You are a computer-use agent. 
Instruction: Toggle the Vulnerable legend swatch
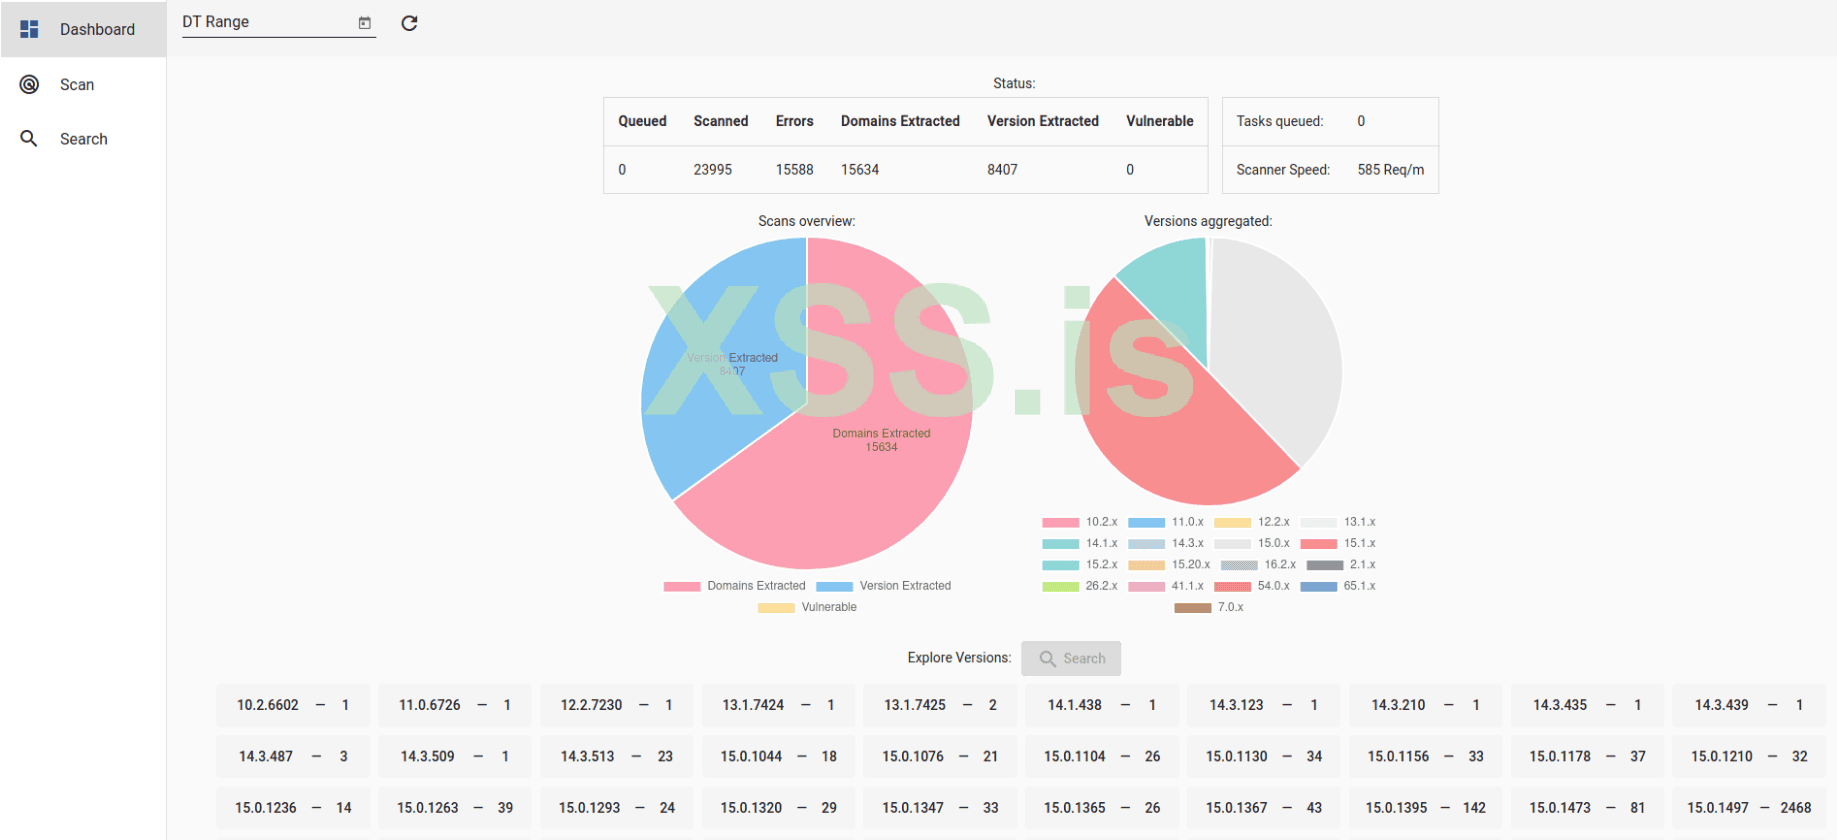tap(776, 607)
